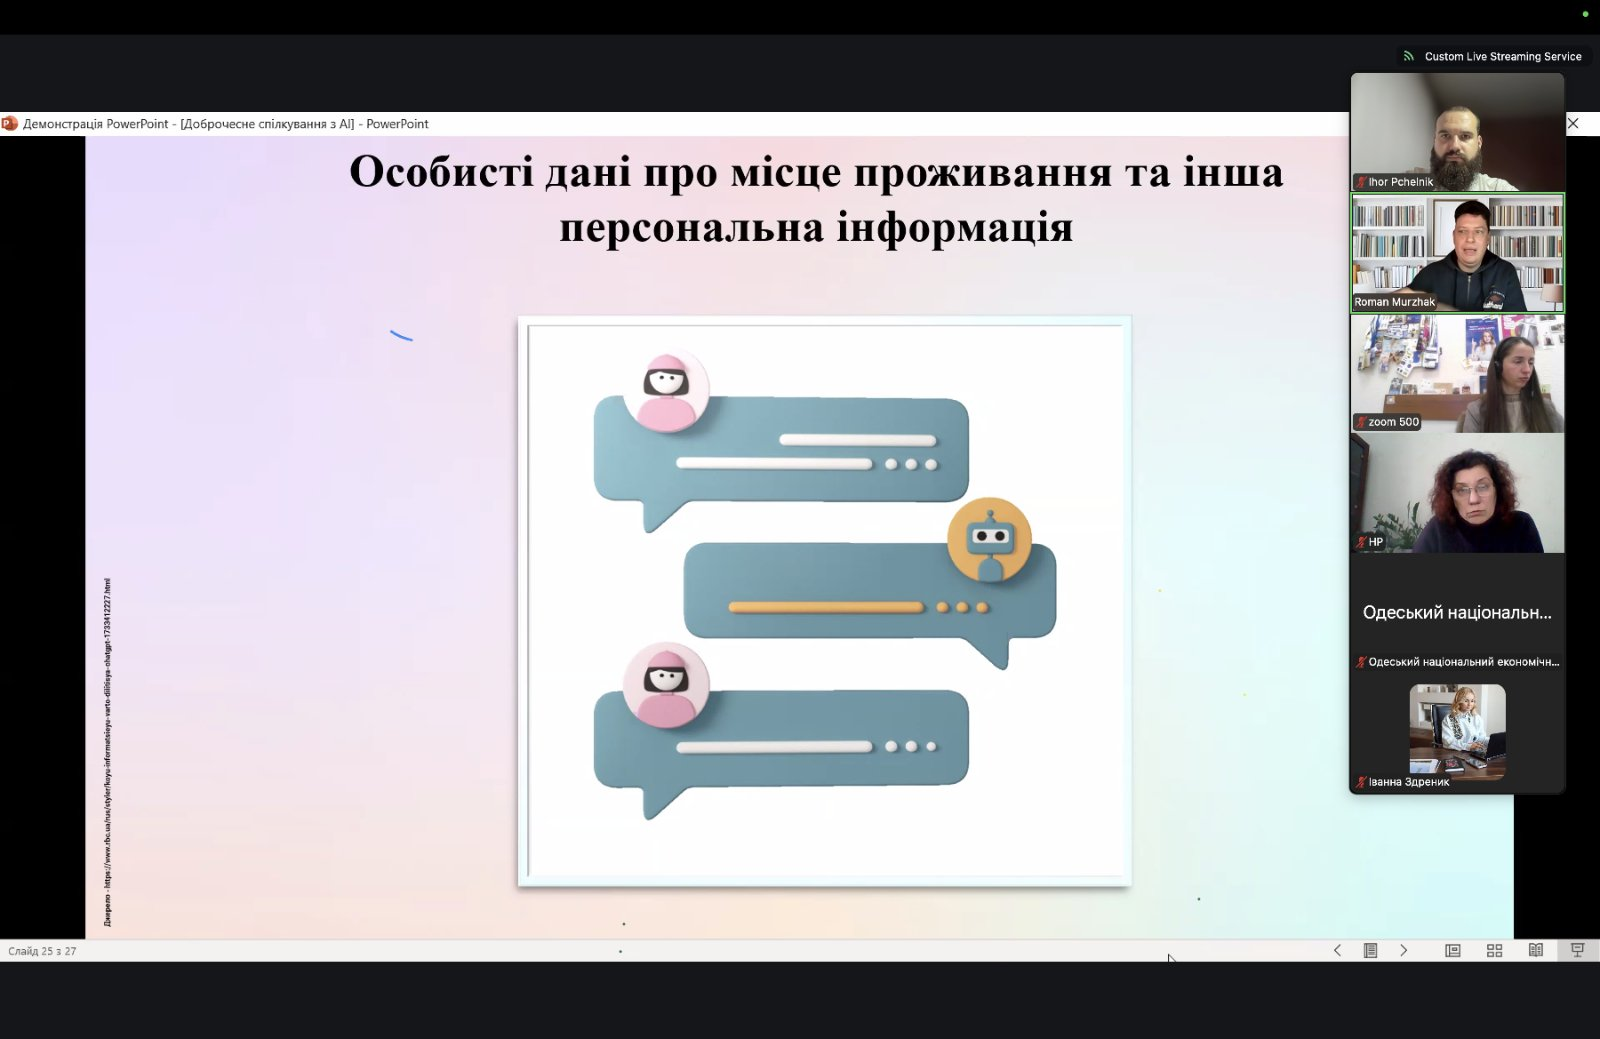The width and height of the screenshot is (1600, 1039).
Task: Click the slide title about personal data
Action: pos(815,199)
